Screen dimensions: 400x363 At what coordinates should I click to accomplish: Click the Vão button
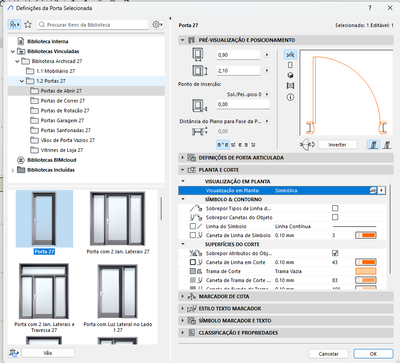(48, 353)
